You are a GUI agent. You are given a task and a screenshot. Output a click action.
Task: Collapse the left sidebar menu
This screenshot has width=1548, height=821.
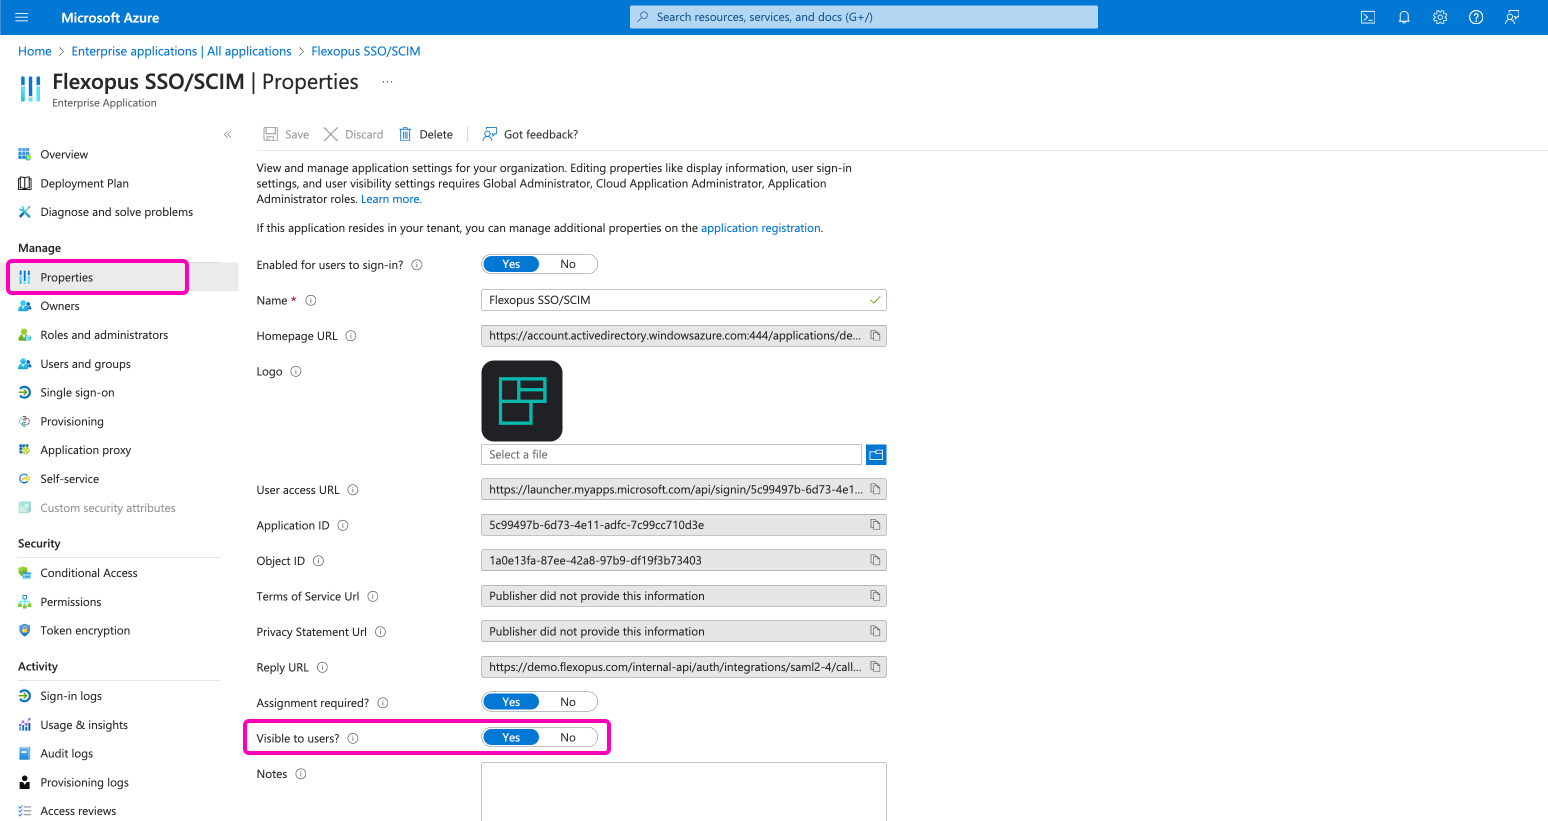[227, 135]
